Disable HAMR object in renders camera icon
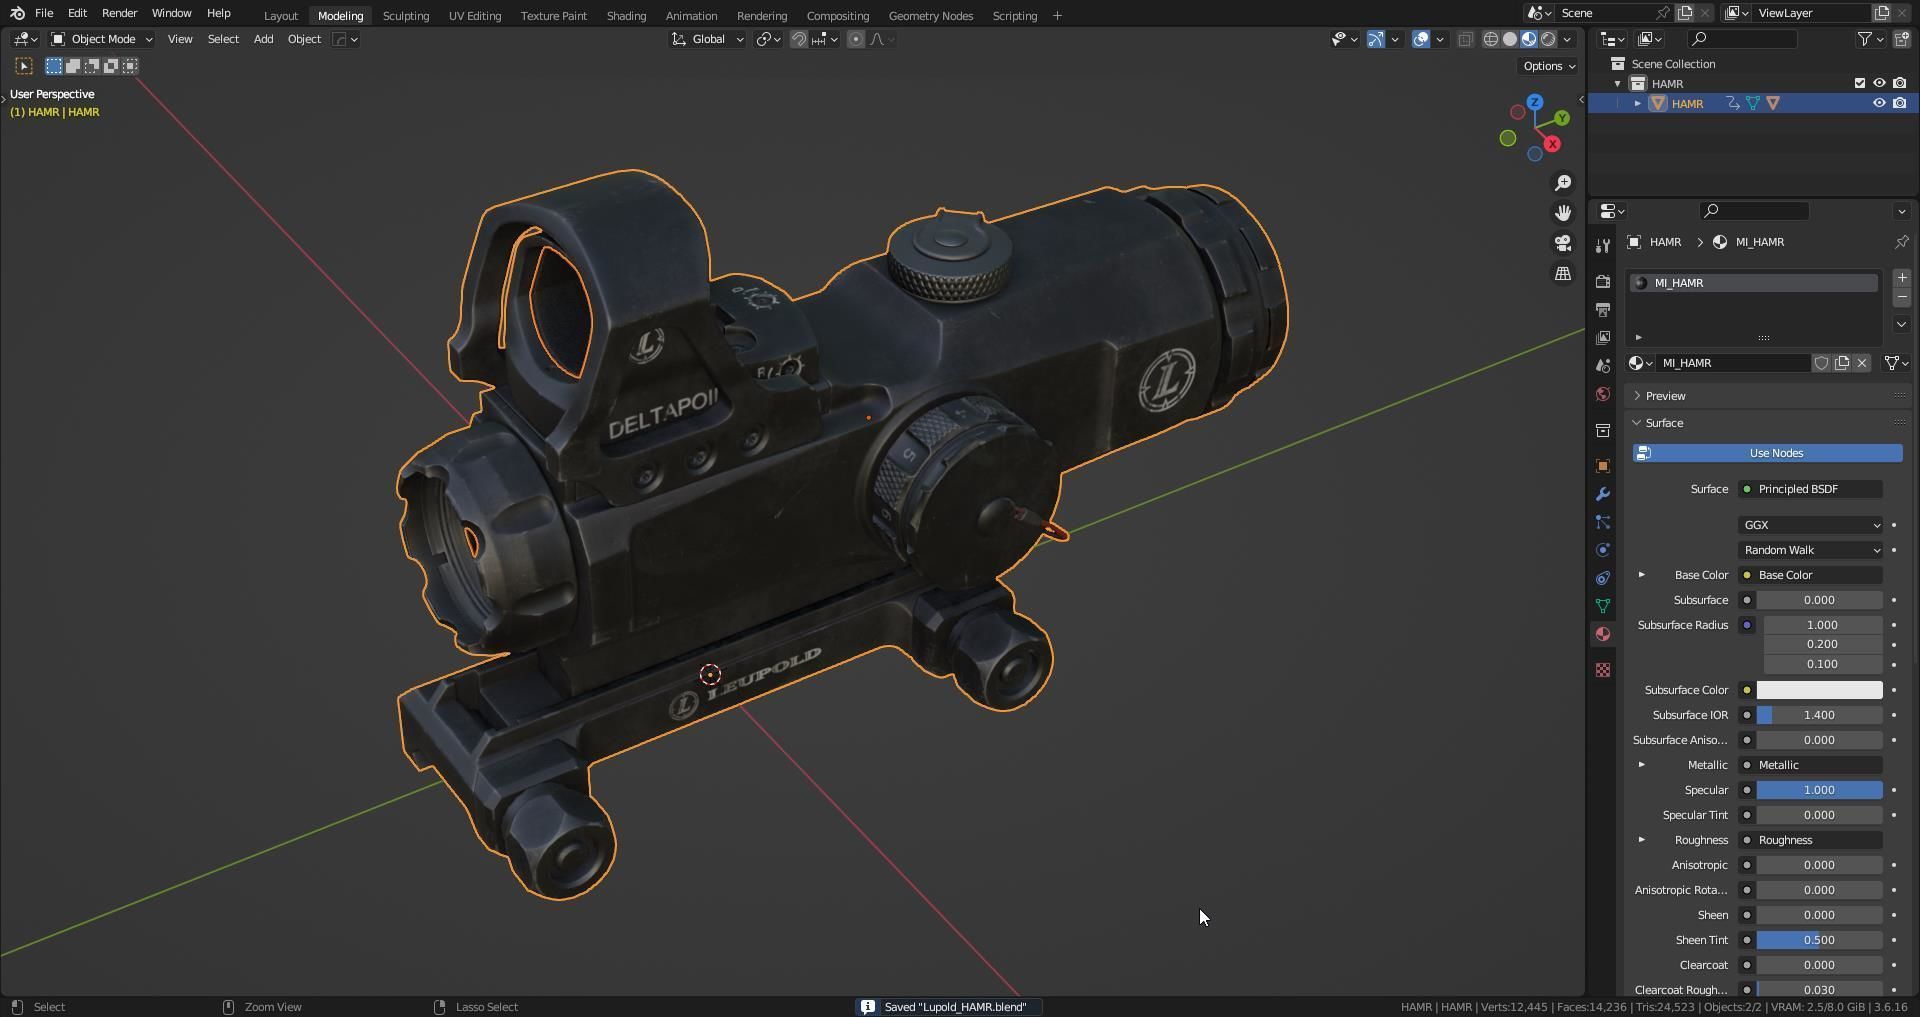This screenshot has height=1017, width=1920. (x=1899, y=103)
